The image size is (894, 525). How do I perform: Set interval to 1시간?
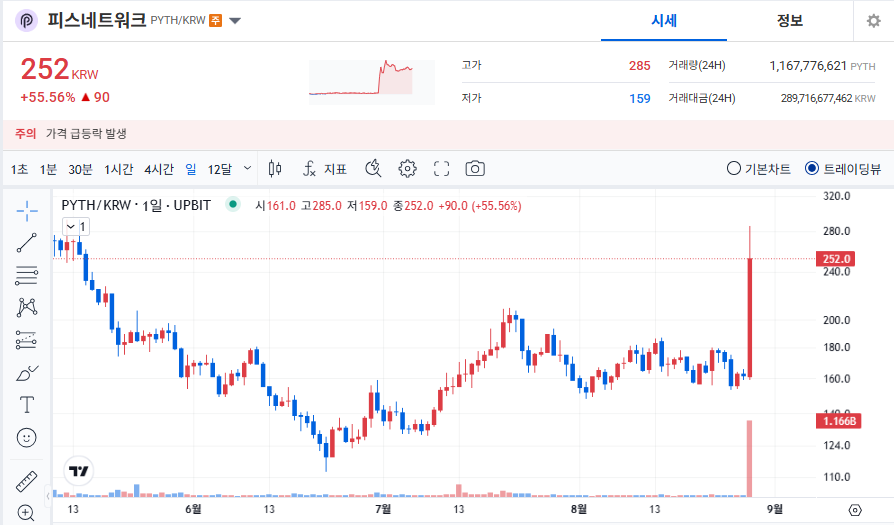click(x=119, y=169)
